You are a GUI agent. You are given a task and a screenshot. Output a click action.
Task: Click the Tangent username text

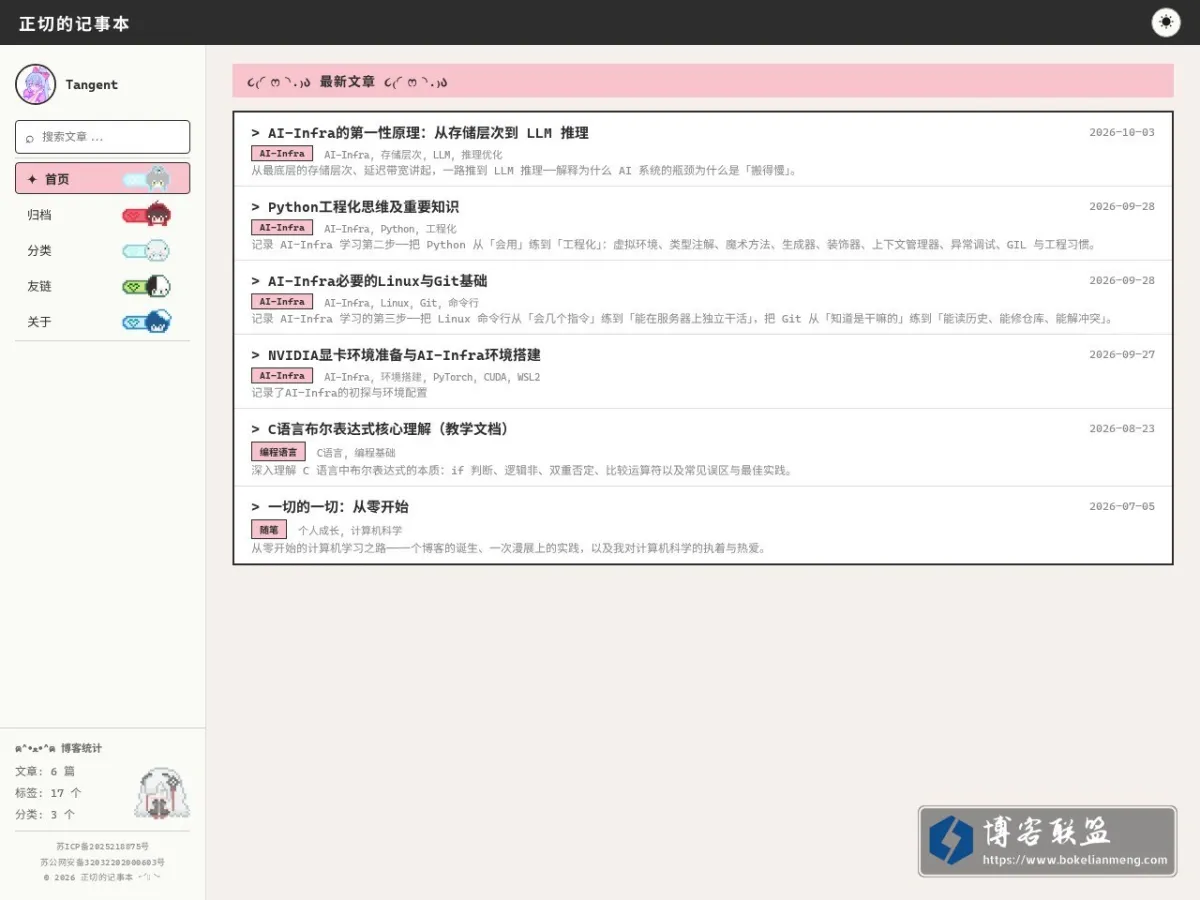click(92, 85)
